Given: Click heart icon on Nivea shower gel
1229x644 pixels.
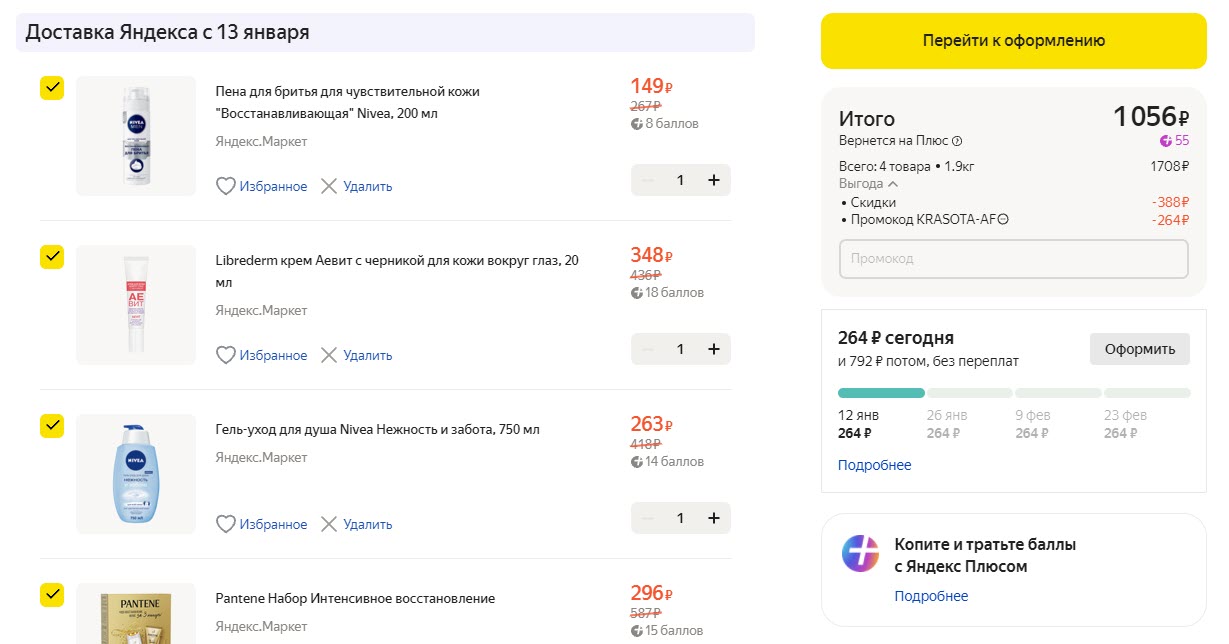Looking at the screenshot, I should pyautogui.click(x=226, y=524).
